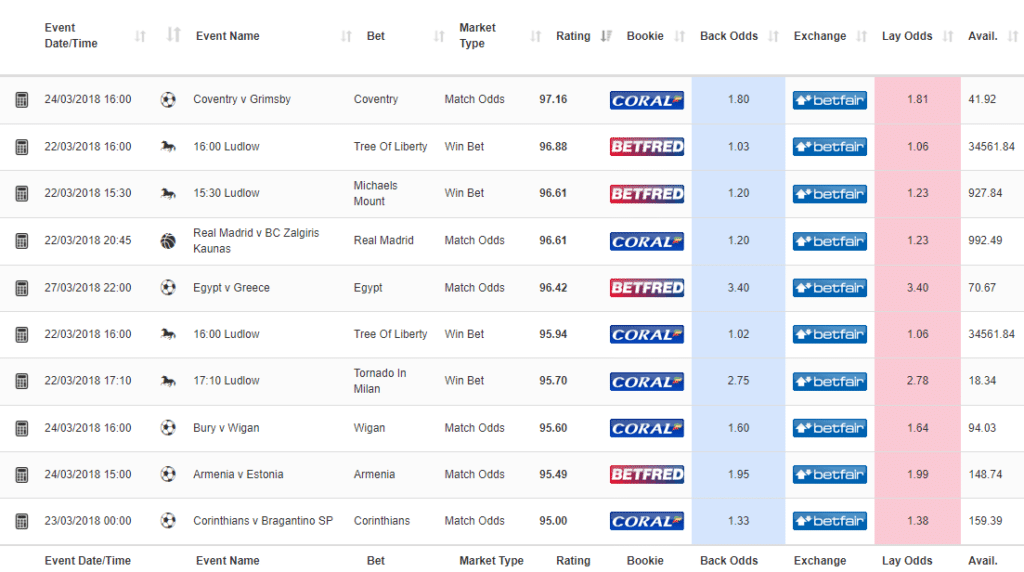The width and height of the screenshot is (1024, 572).
Task: Click Tornado In Milan bet cell
Action: [380, 381]
